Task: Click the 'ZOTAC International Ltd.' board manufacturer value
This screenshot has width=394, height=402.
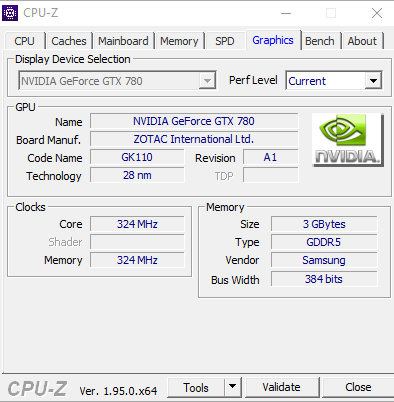Action: point(194,139)
